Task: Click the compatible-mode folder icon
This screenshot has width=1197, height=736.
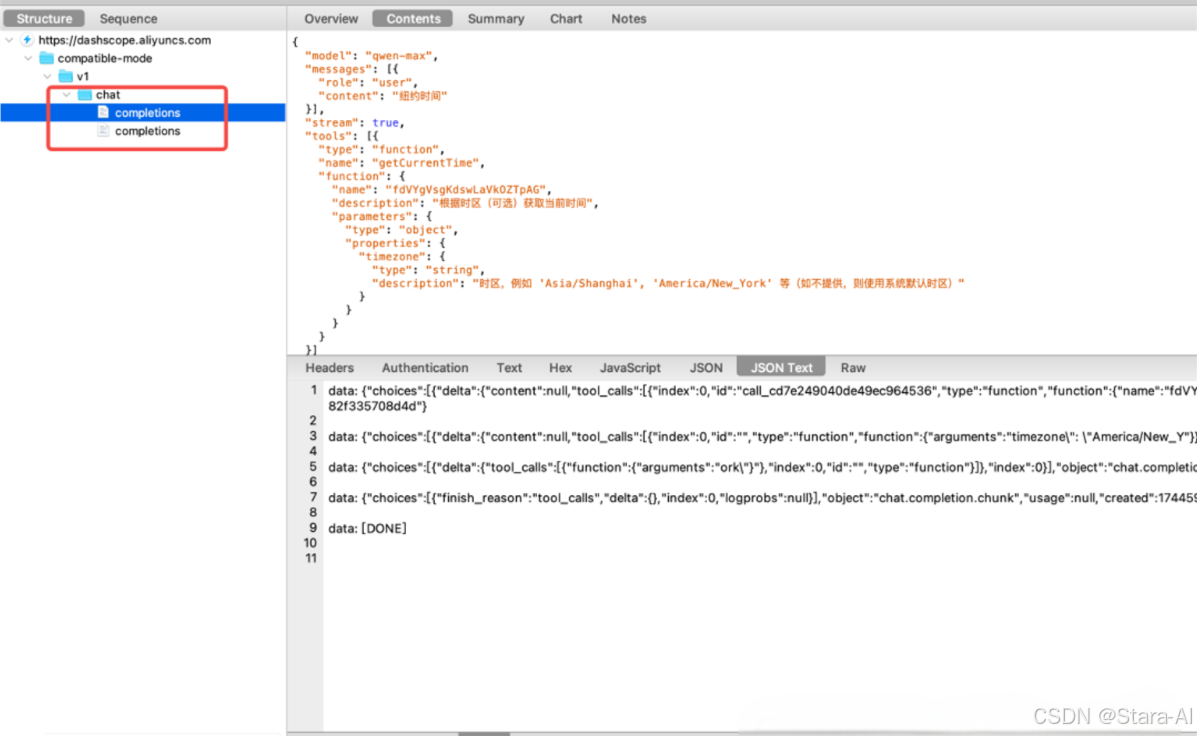Action: pyautogui.click(x=47, y=58)
